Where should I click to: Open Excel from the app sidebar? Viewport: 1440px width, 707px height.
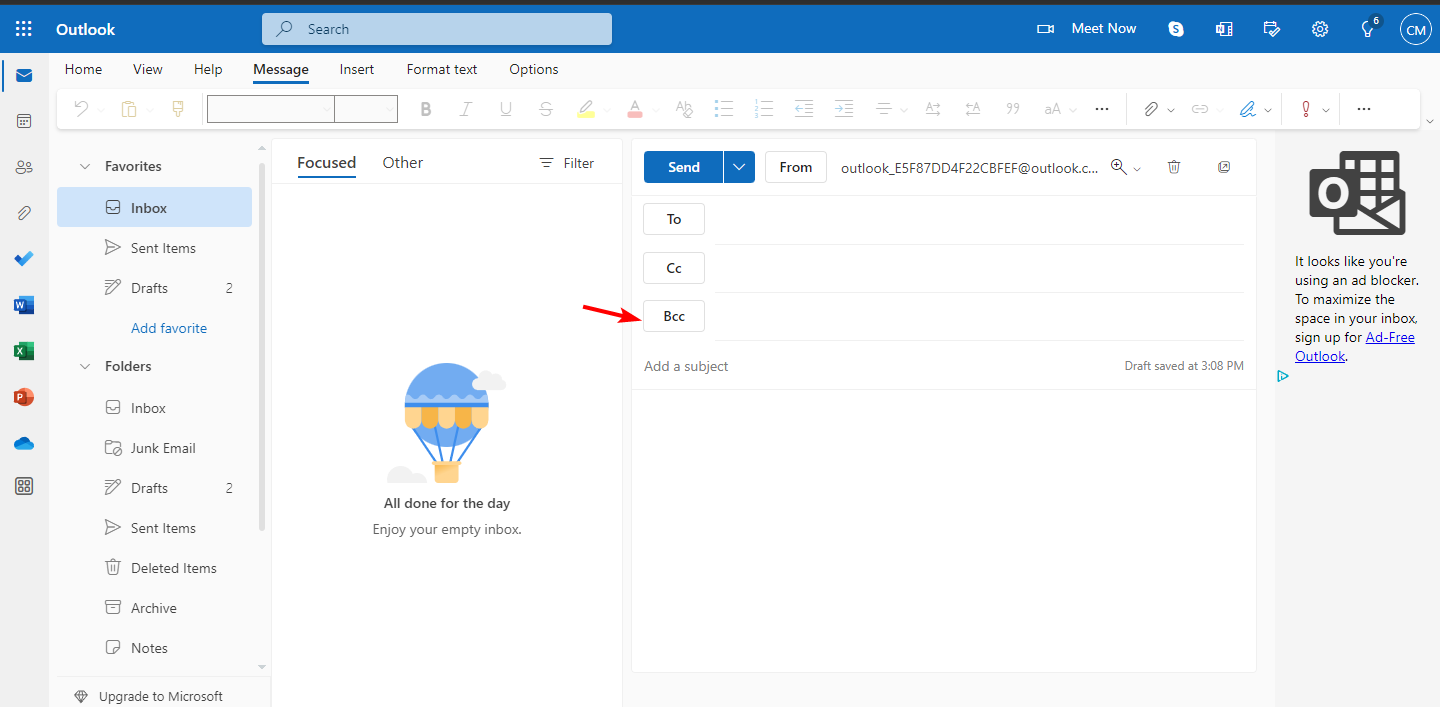click(23, 350)
